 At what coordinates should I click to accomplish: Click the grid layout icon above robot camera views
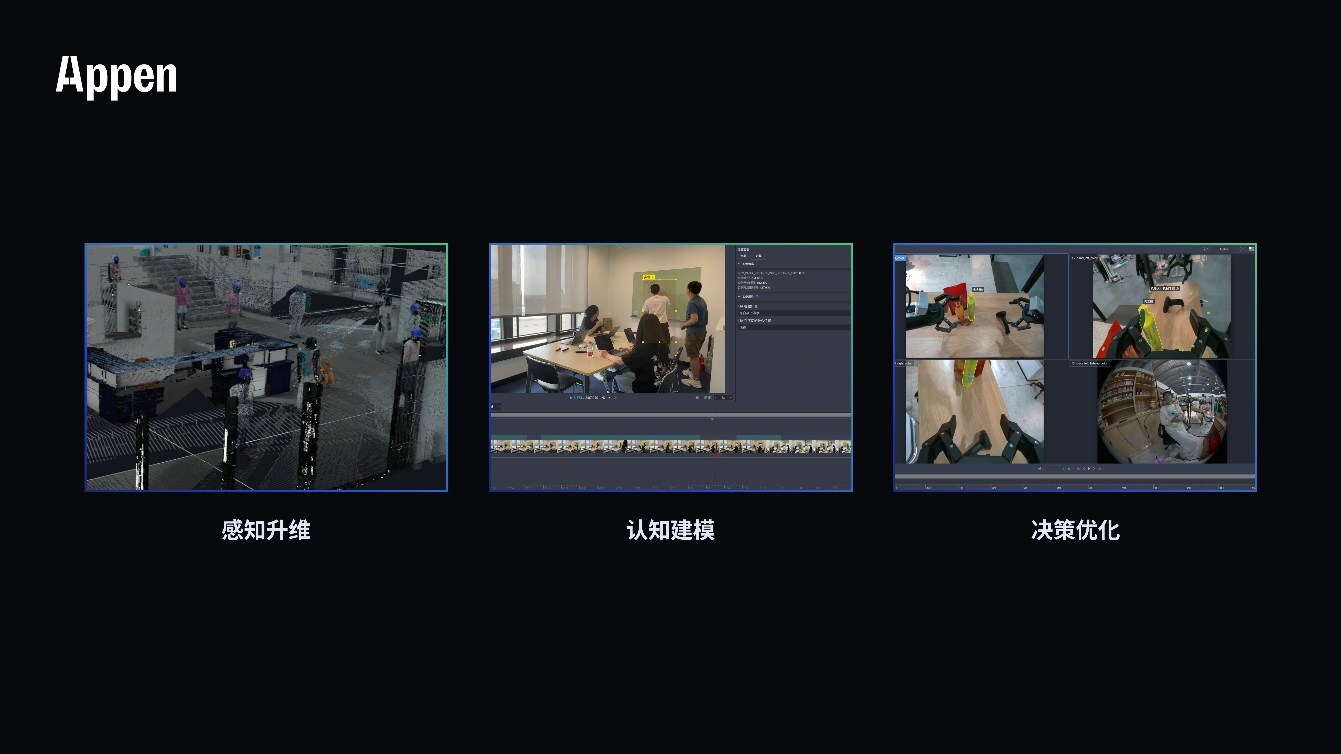[x=1250, y=249]
